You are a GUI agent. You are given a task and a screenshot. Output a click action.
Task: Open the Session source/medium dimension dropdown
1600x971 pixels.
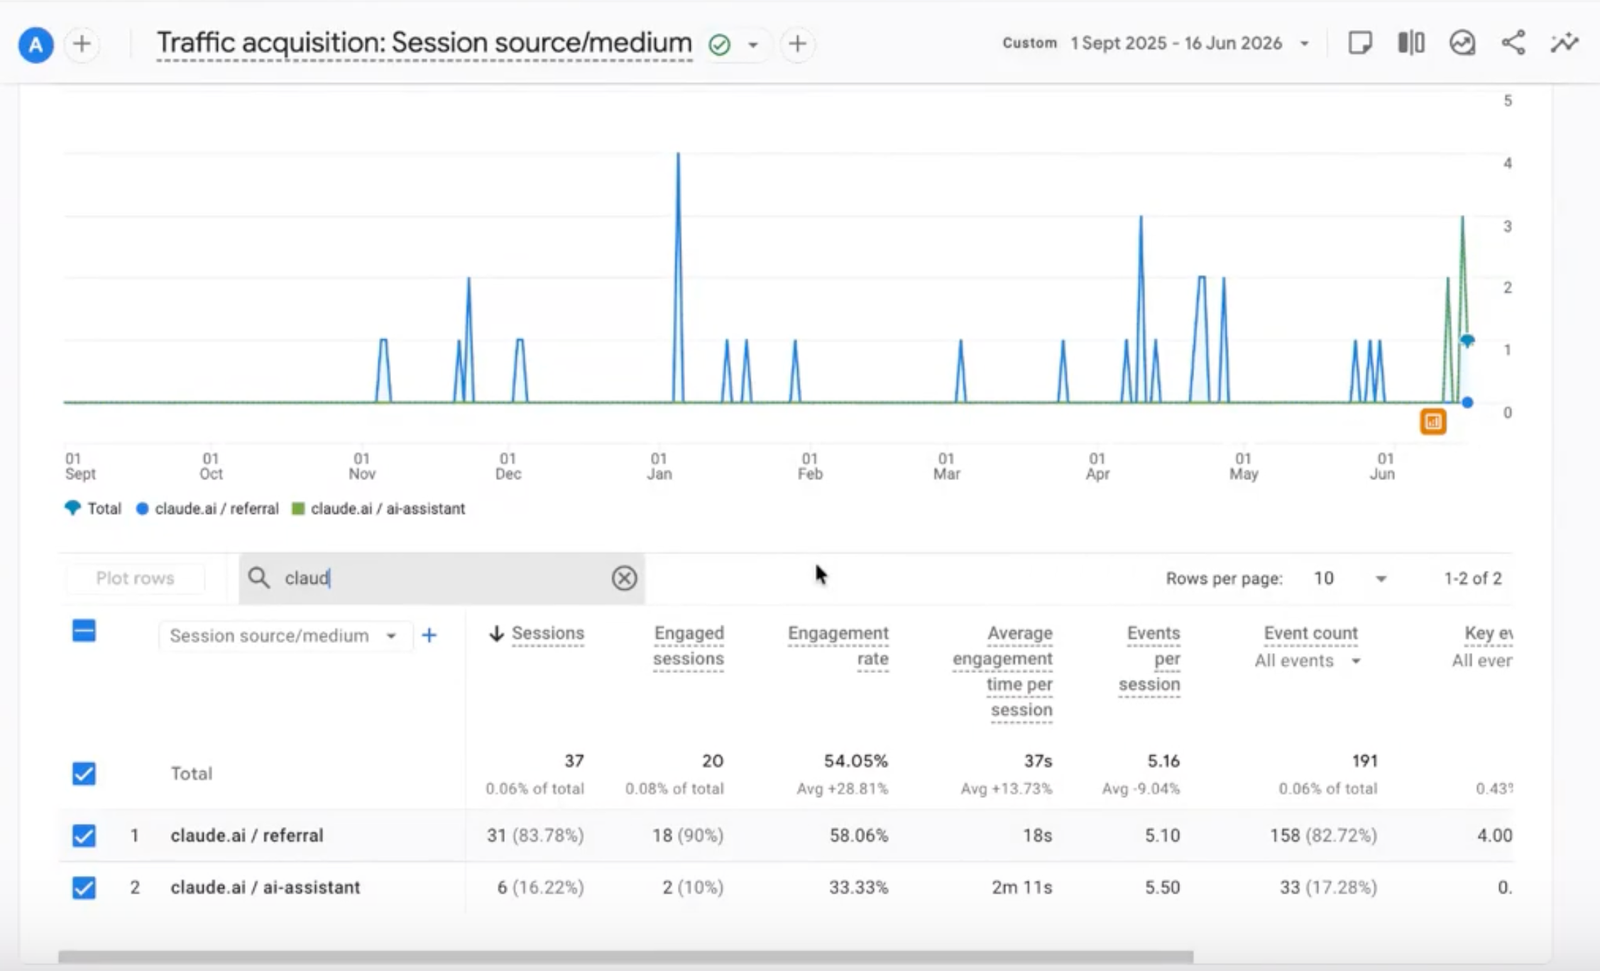pos(284,636)
